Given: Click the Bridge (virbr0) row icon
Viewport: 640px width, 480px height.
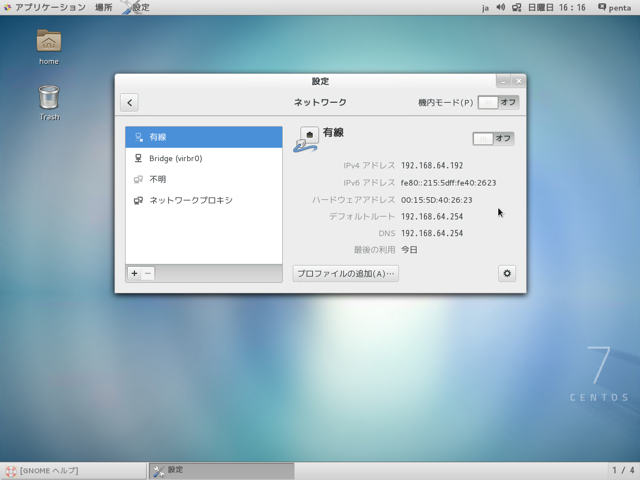Looking at the screenshot, I should pyautogui.click(x=138, y=158).
